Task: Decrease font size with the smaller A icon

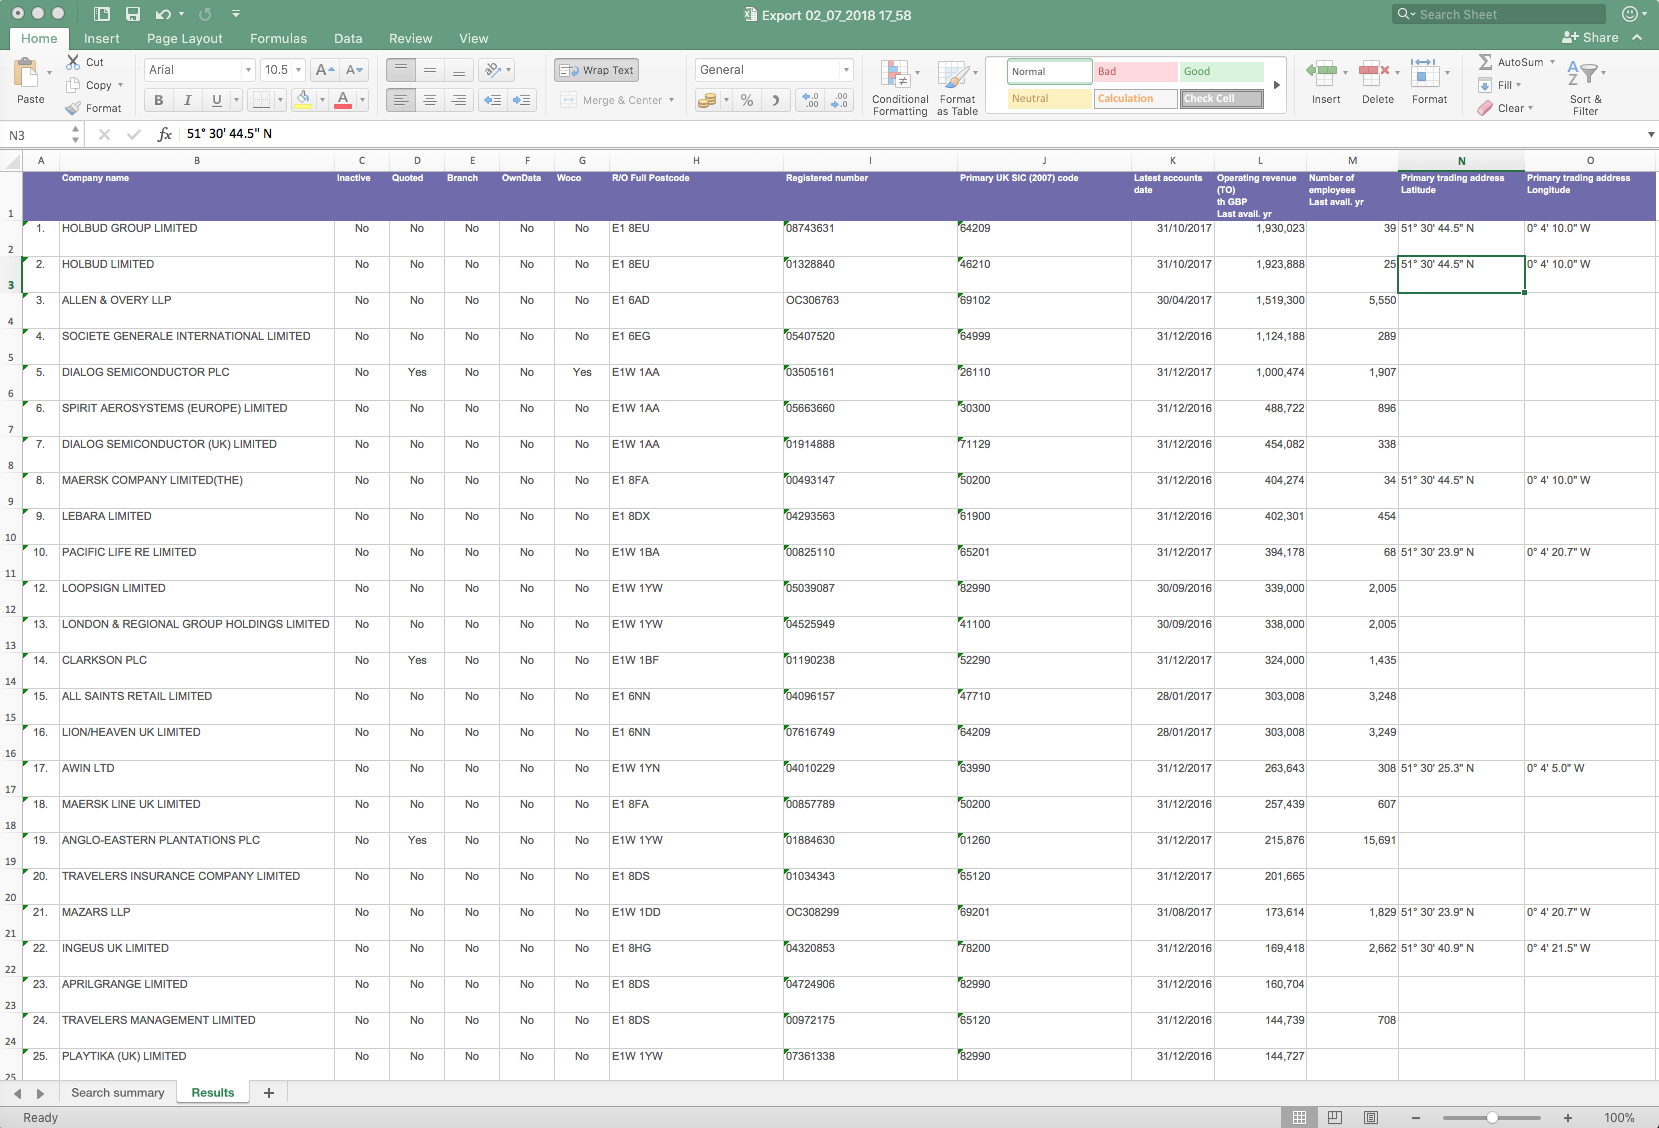Action: click(x=354, y=70)
